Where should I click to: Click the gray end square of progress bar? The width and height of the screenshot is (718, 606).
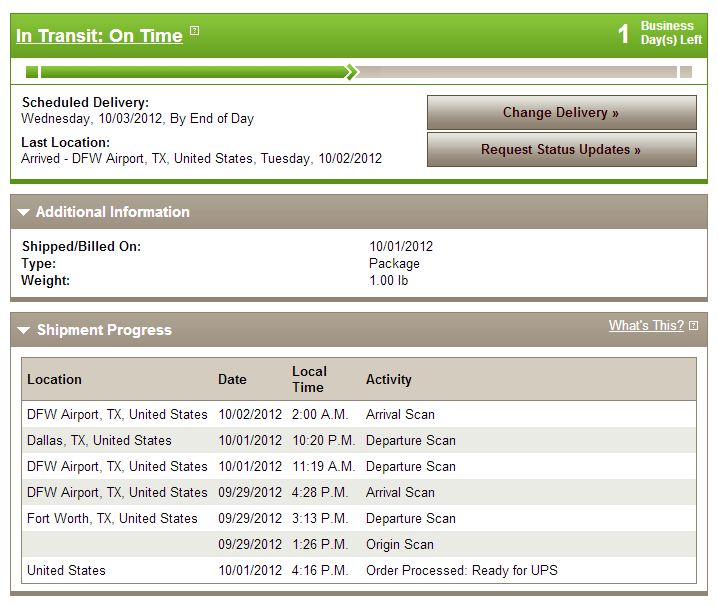685,72
